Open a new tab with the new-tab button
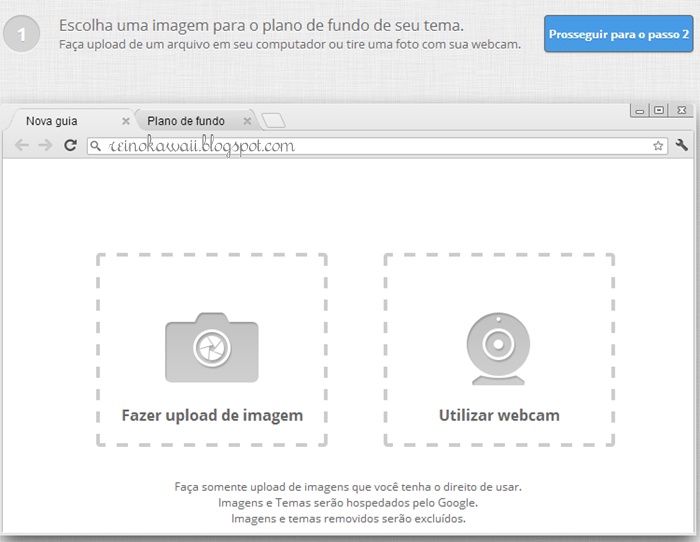Screen dimensions: 700x542 pyautogui.click(x=273, y=121)
